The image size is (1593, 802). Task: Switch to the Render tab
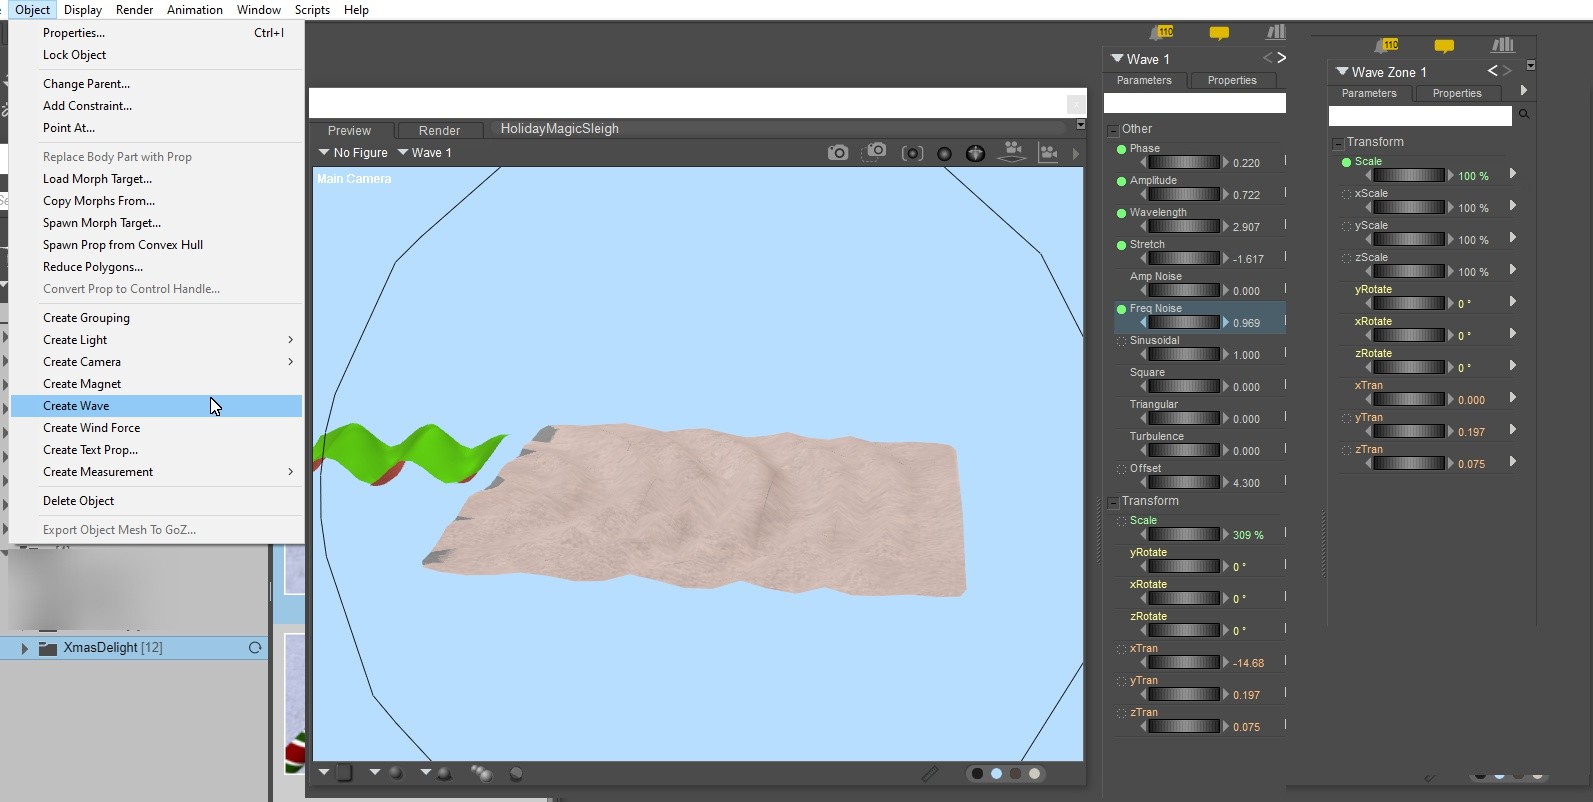click(439, 131)
